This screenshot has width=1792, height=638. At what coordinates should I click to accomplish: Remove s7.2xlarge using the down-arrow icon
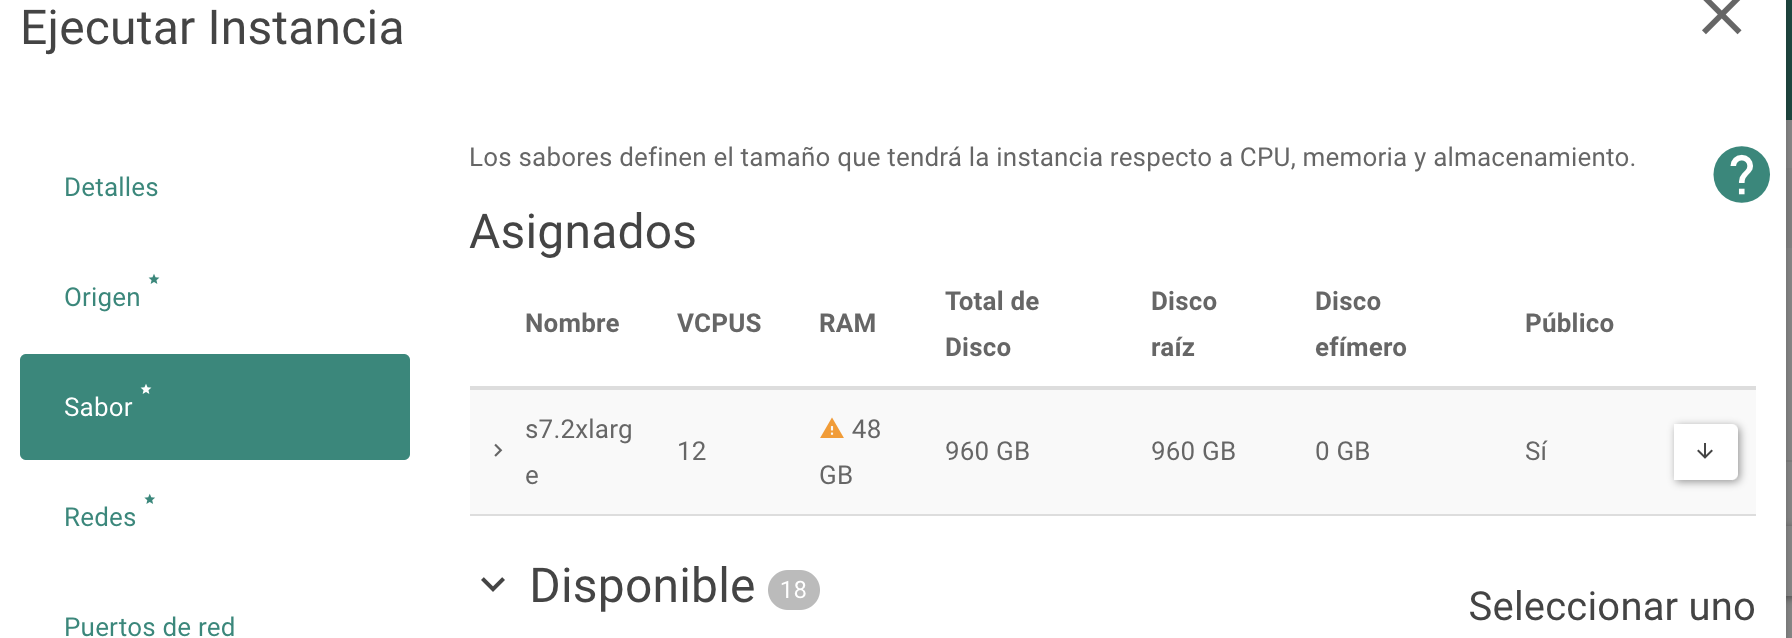pyautogui.click(x=1704, y=451)
